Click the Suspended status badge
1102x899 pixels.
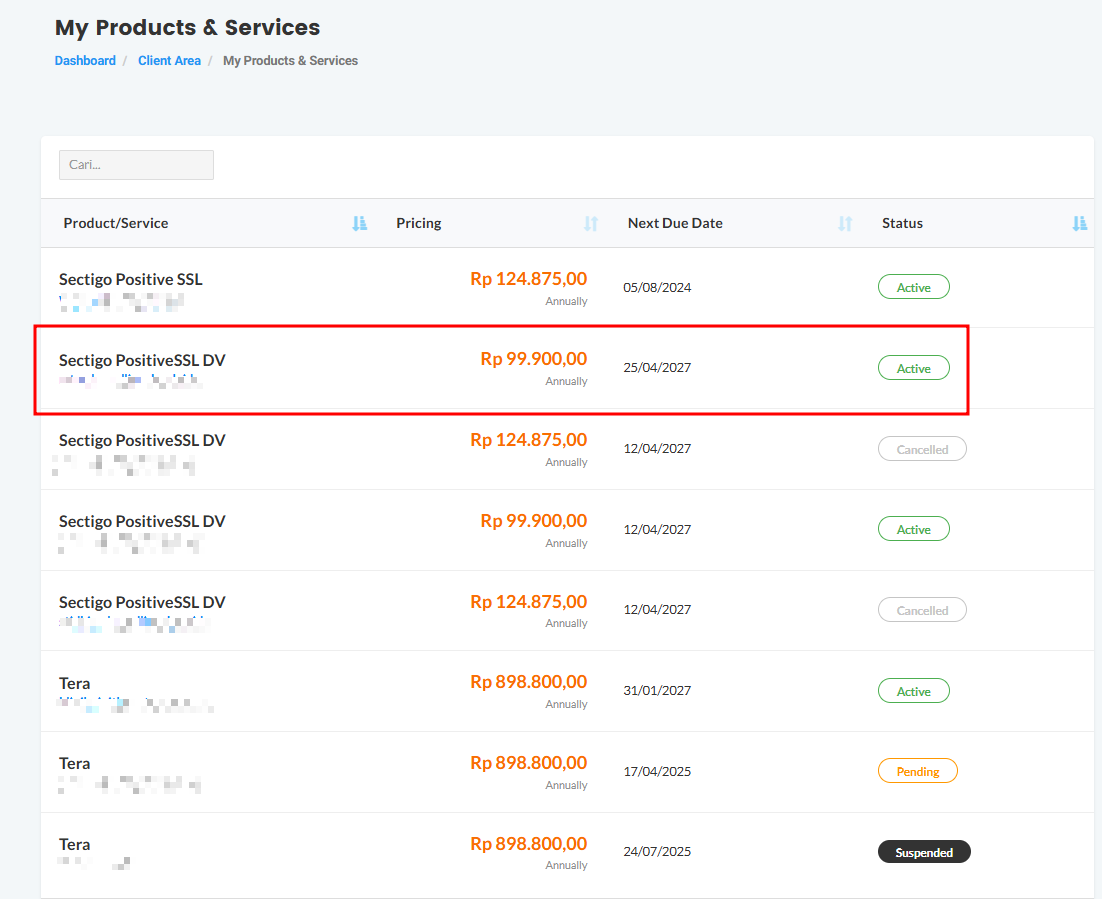point(924,852)
